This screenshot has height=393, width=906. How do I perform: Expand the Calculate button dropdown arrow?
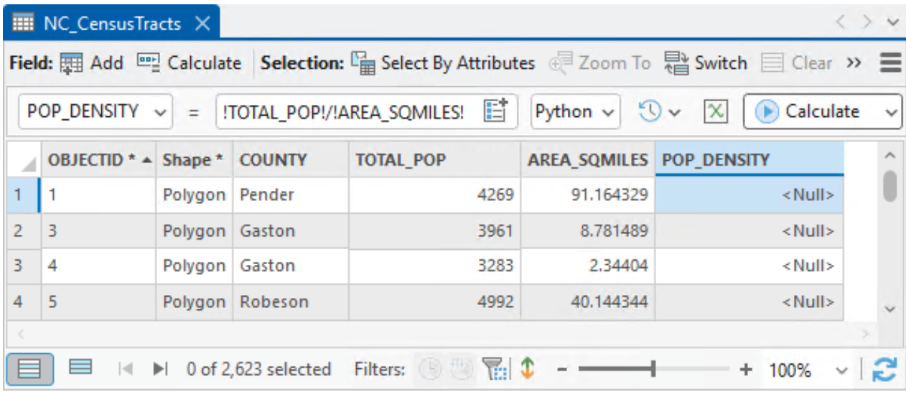[890, 112]
